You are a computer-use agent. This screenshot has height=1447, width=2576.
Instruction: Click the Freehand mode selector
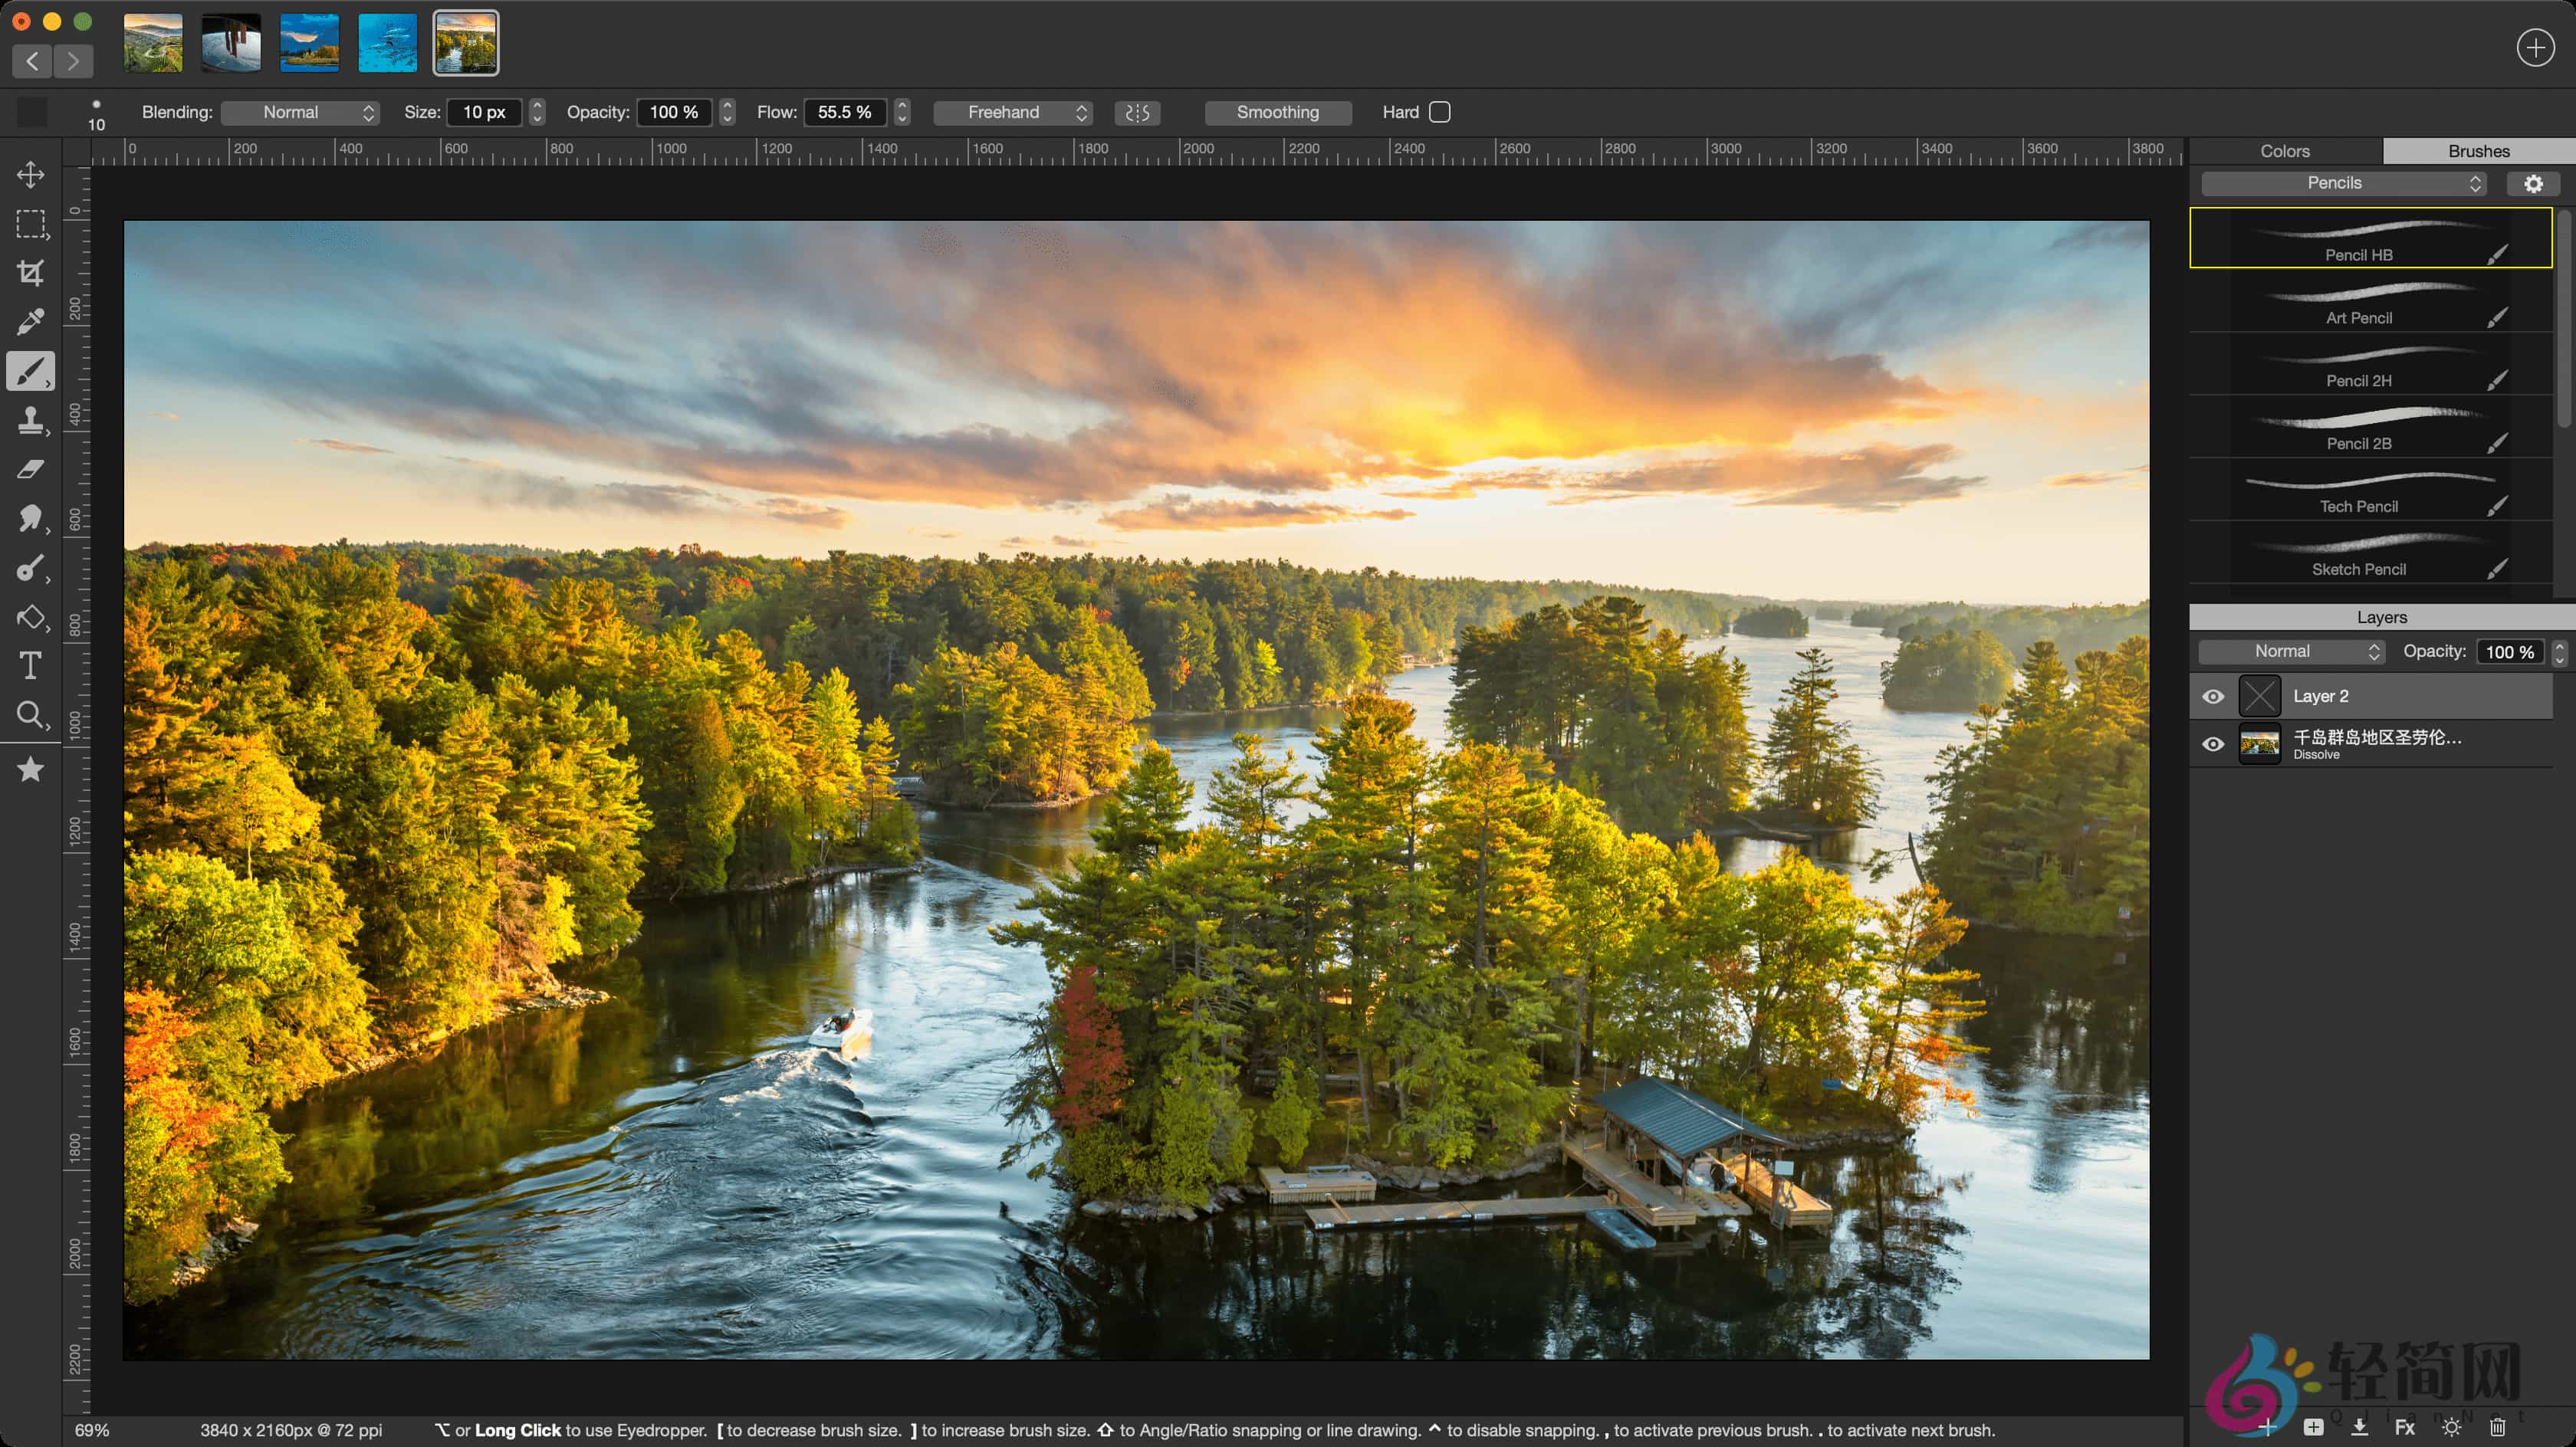(1013, 112)
